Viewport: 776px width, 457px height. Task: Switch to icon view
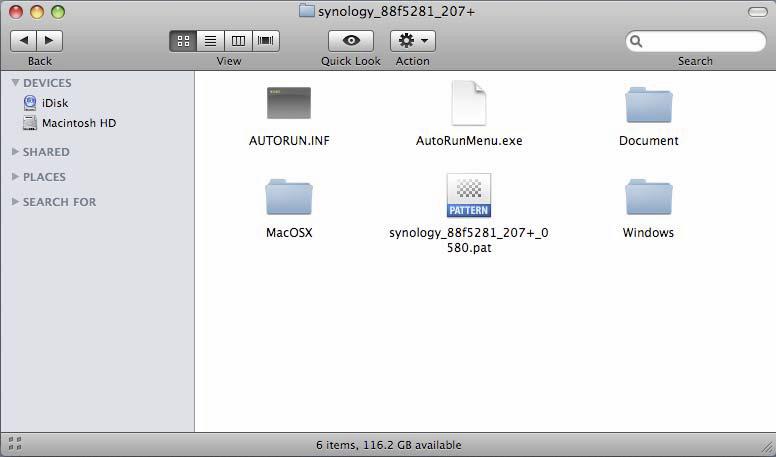pos(183,41)
